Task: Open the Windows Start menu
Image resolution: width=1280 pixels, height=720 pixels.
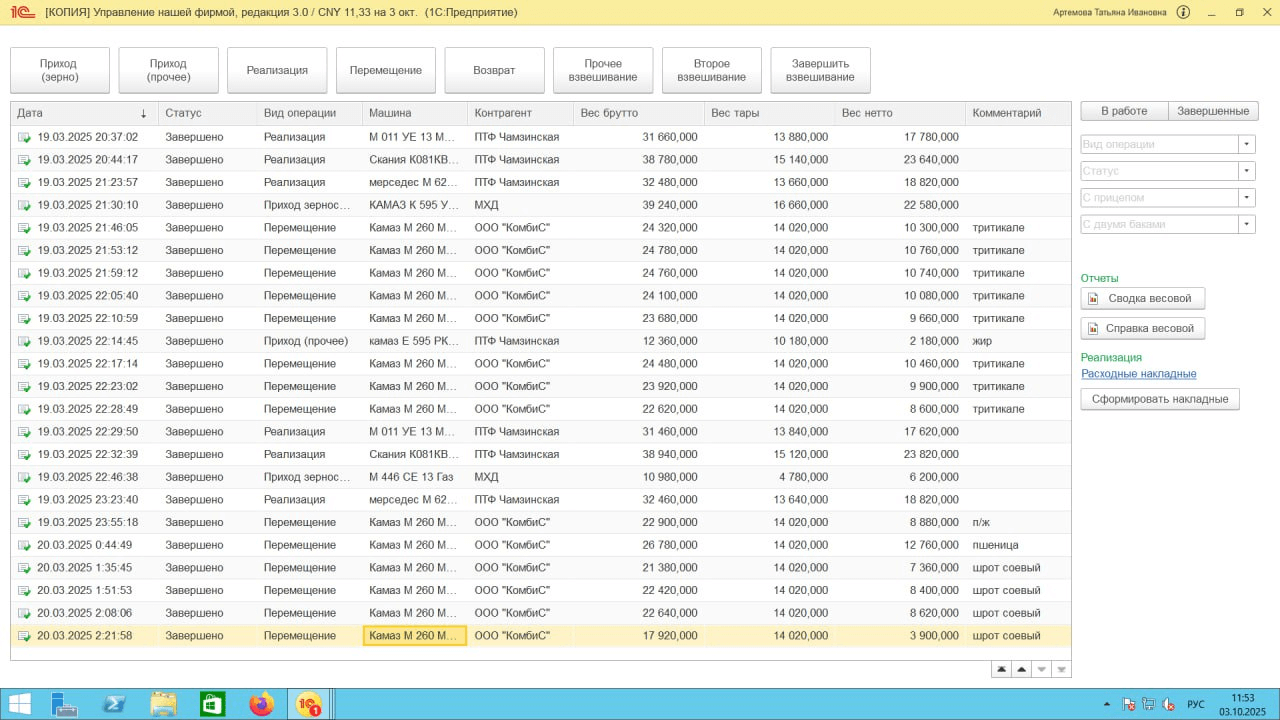Action: pyautogui.click(x=19, y=704)
